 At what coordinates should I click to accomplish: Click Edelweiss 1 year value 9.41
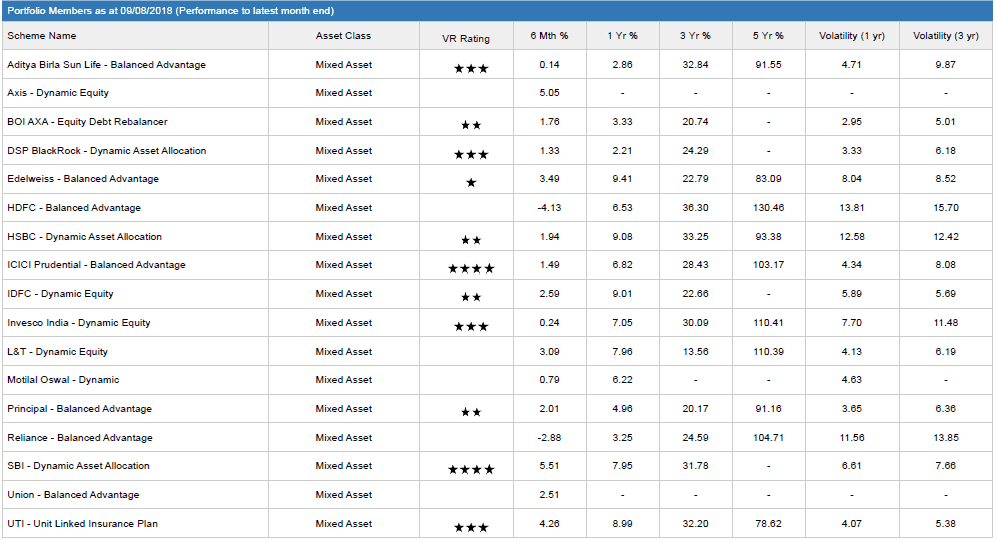622,179
